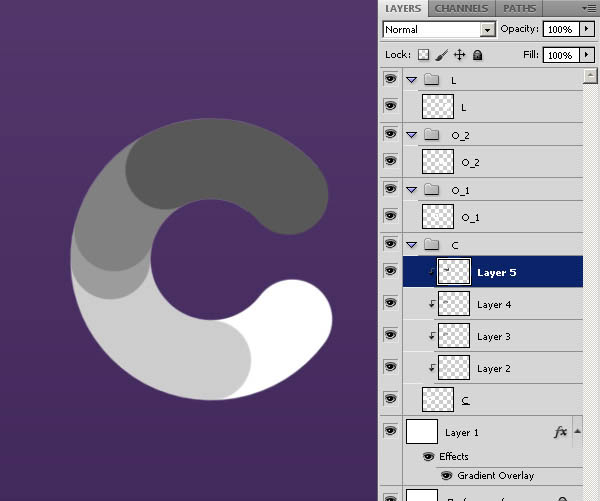600x501 pixels.
Task: Click the Fill percentage input field
Action: 559,55
